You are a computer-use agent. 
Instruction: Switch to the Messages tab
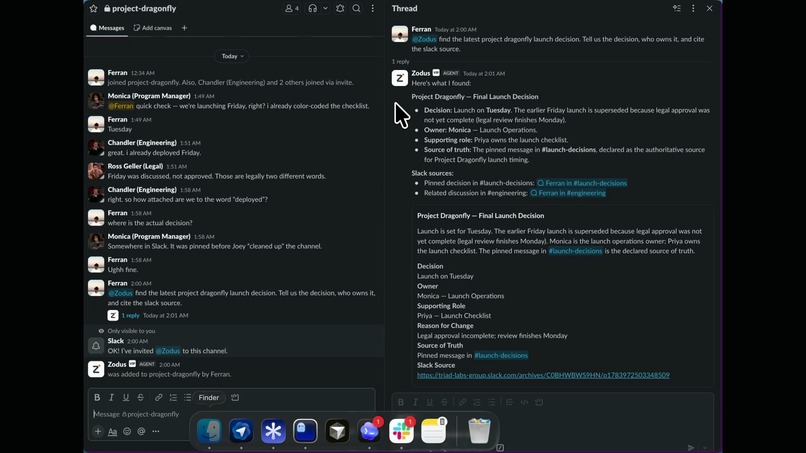coord(107,28)
